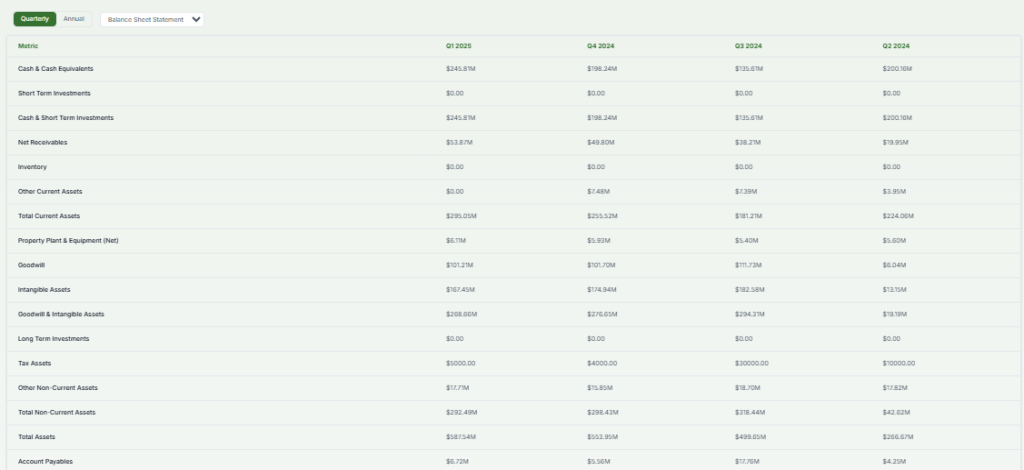
Task: Click Other Current Assets value $3.95M
Action: (894, 191)
